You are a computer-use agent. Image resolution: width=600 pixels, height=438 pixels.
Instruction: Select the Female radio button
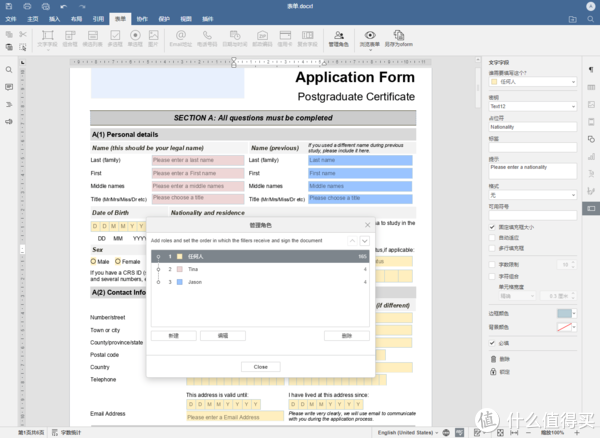coord(118,261)
